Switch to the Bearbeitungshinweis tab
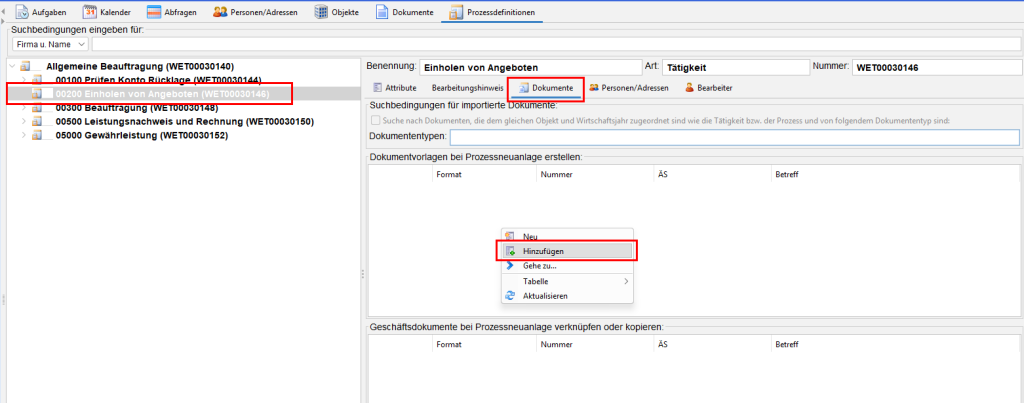Screen dimensions: 1024x403 467,88
